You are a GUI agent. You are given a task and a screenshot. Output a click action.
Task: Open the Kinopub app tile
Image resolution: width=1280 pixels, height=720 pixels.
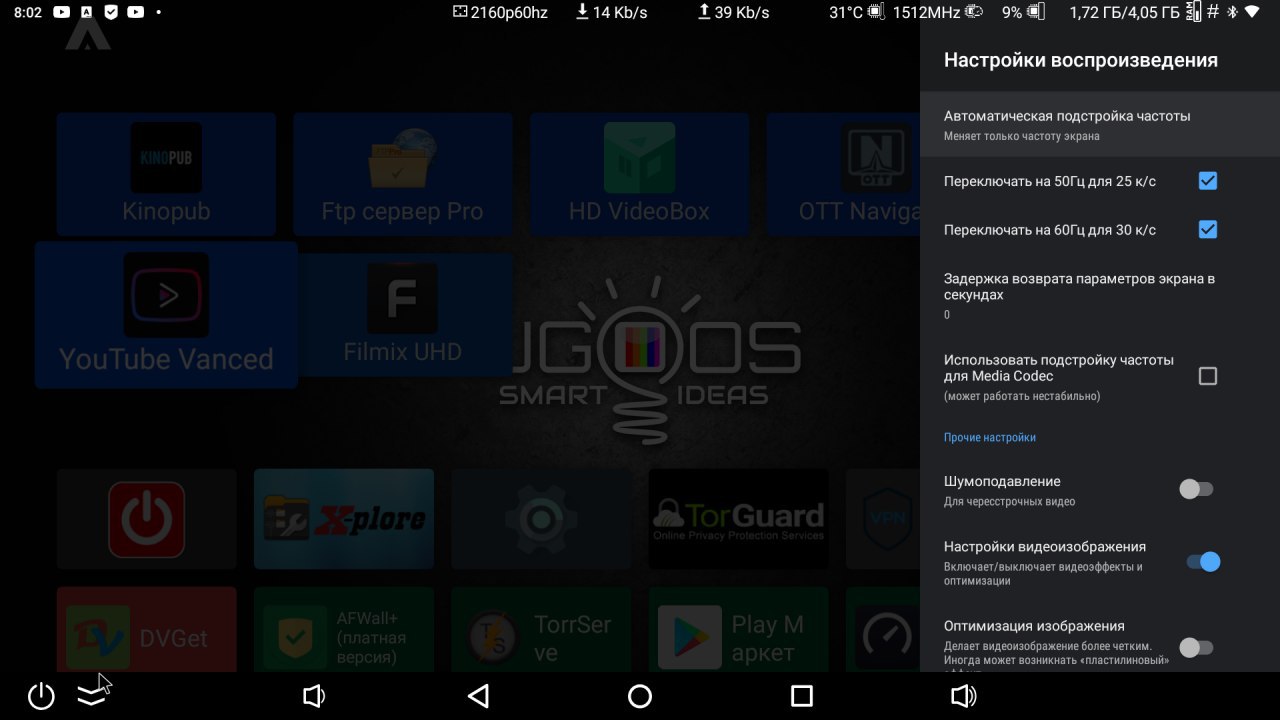[x=166, y=174]
